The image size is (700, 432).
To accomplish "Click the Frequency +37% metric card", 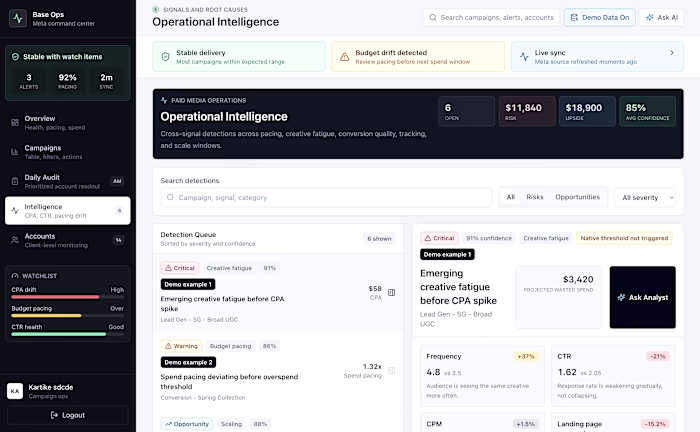I will (482, 376).
